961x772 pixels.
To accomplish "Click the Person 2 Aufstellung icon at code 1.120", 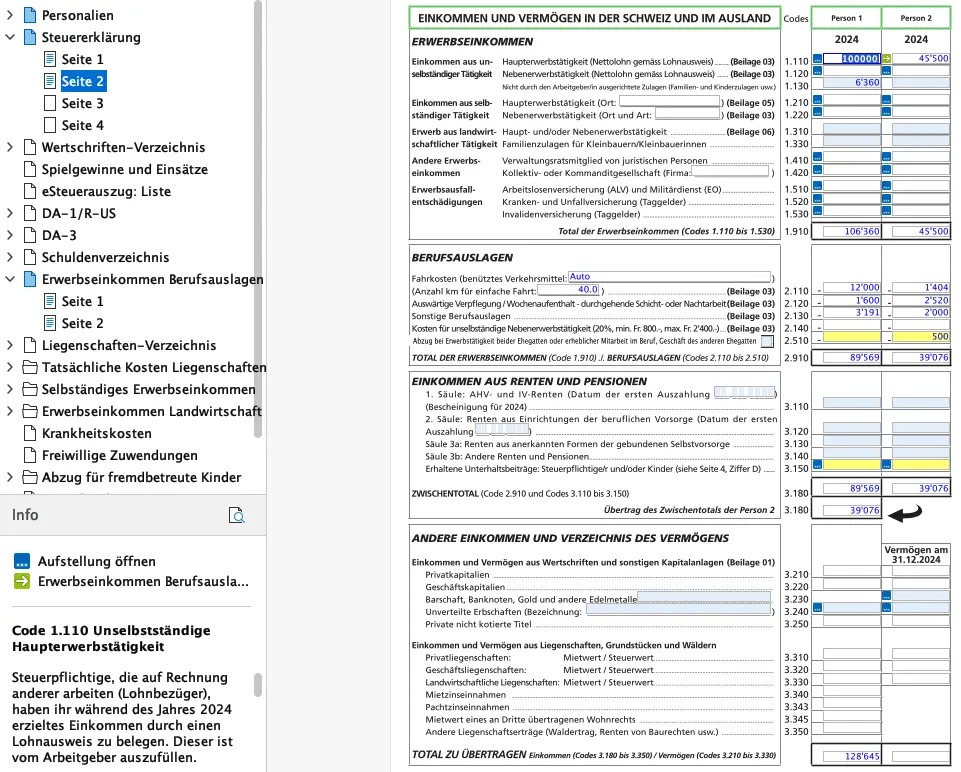I will pyautogui.click(x=887, y=72).
